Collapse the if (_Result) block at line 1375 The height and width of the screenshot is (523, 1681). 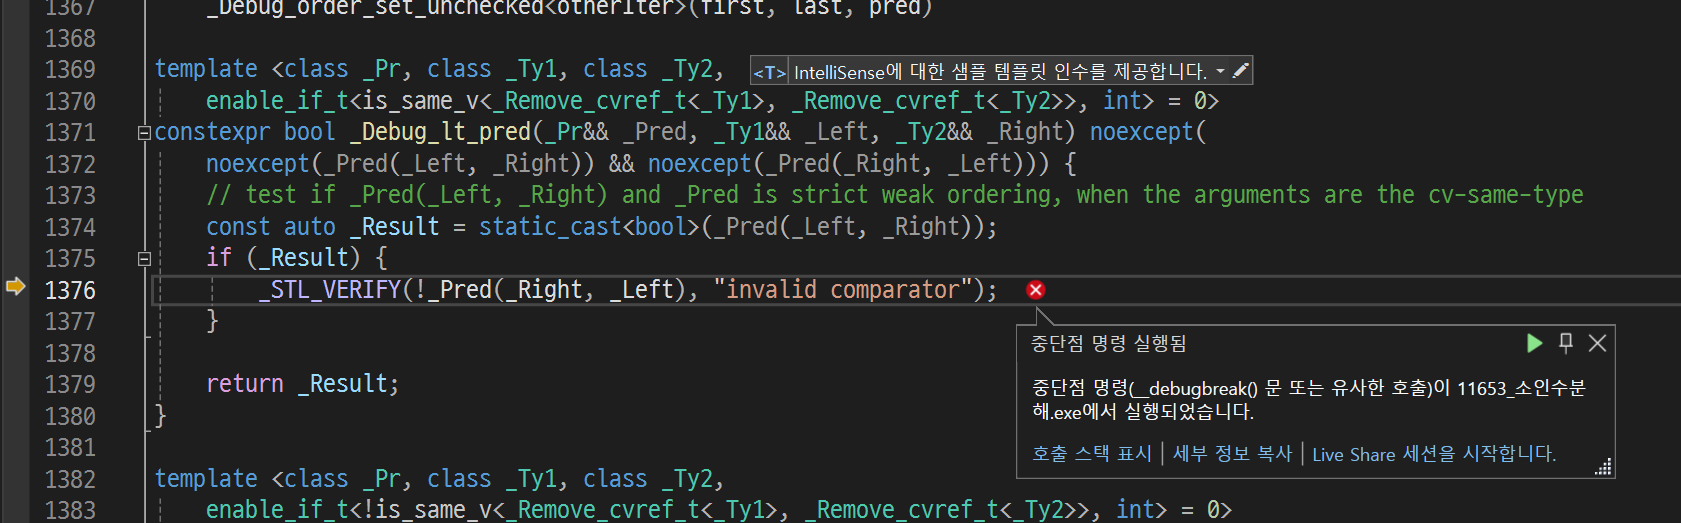[144, 258]
